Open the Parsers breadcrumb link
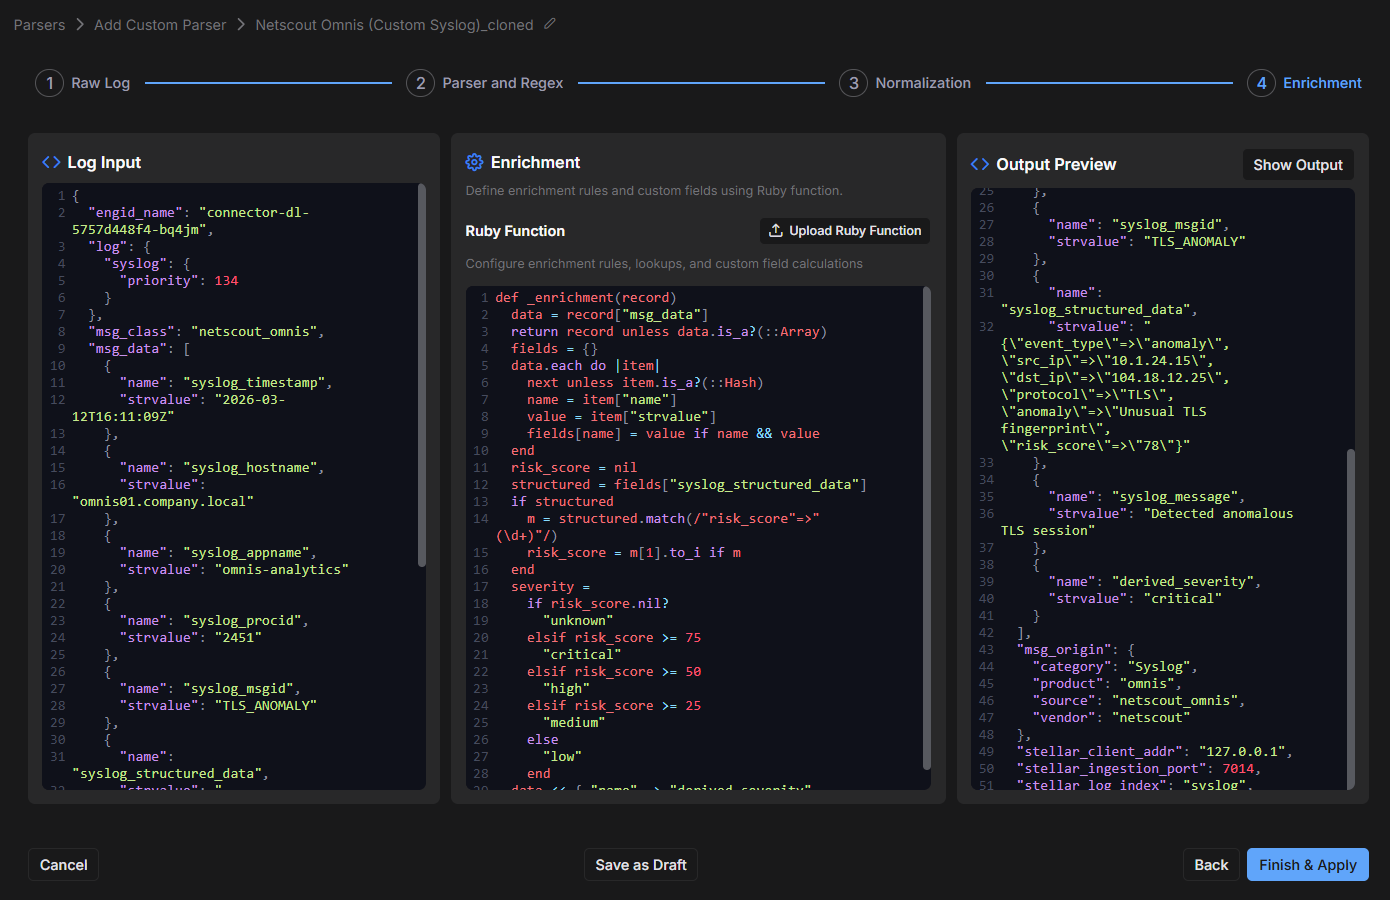 (39, 25)
